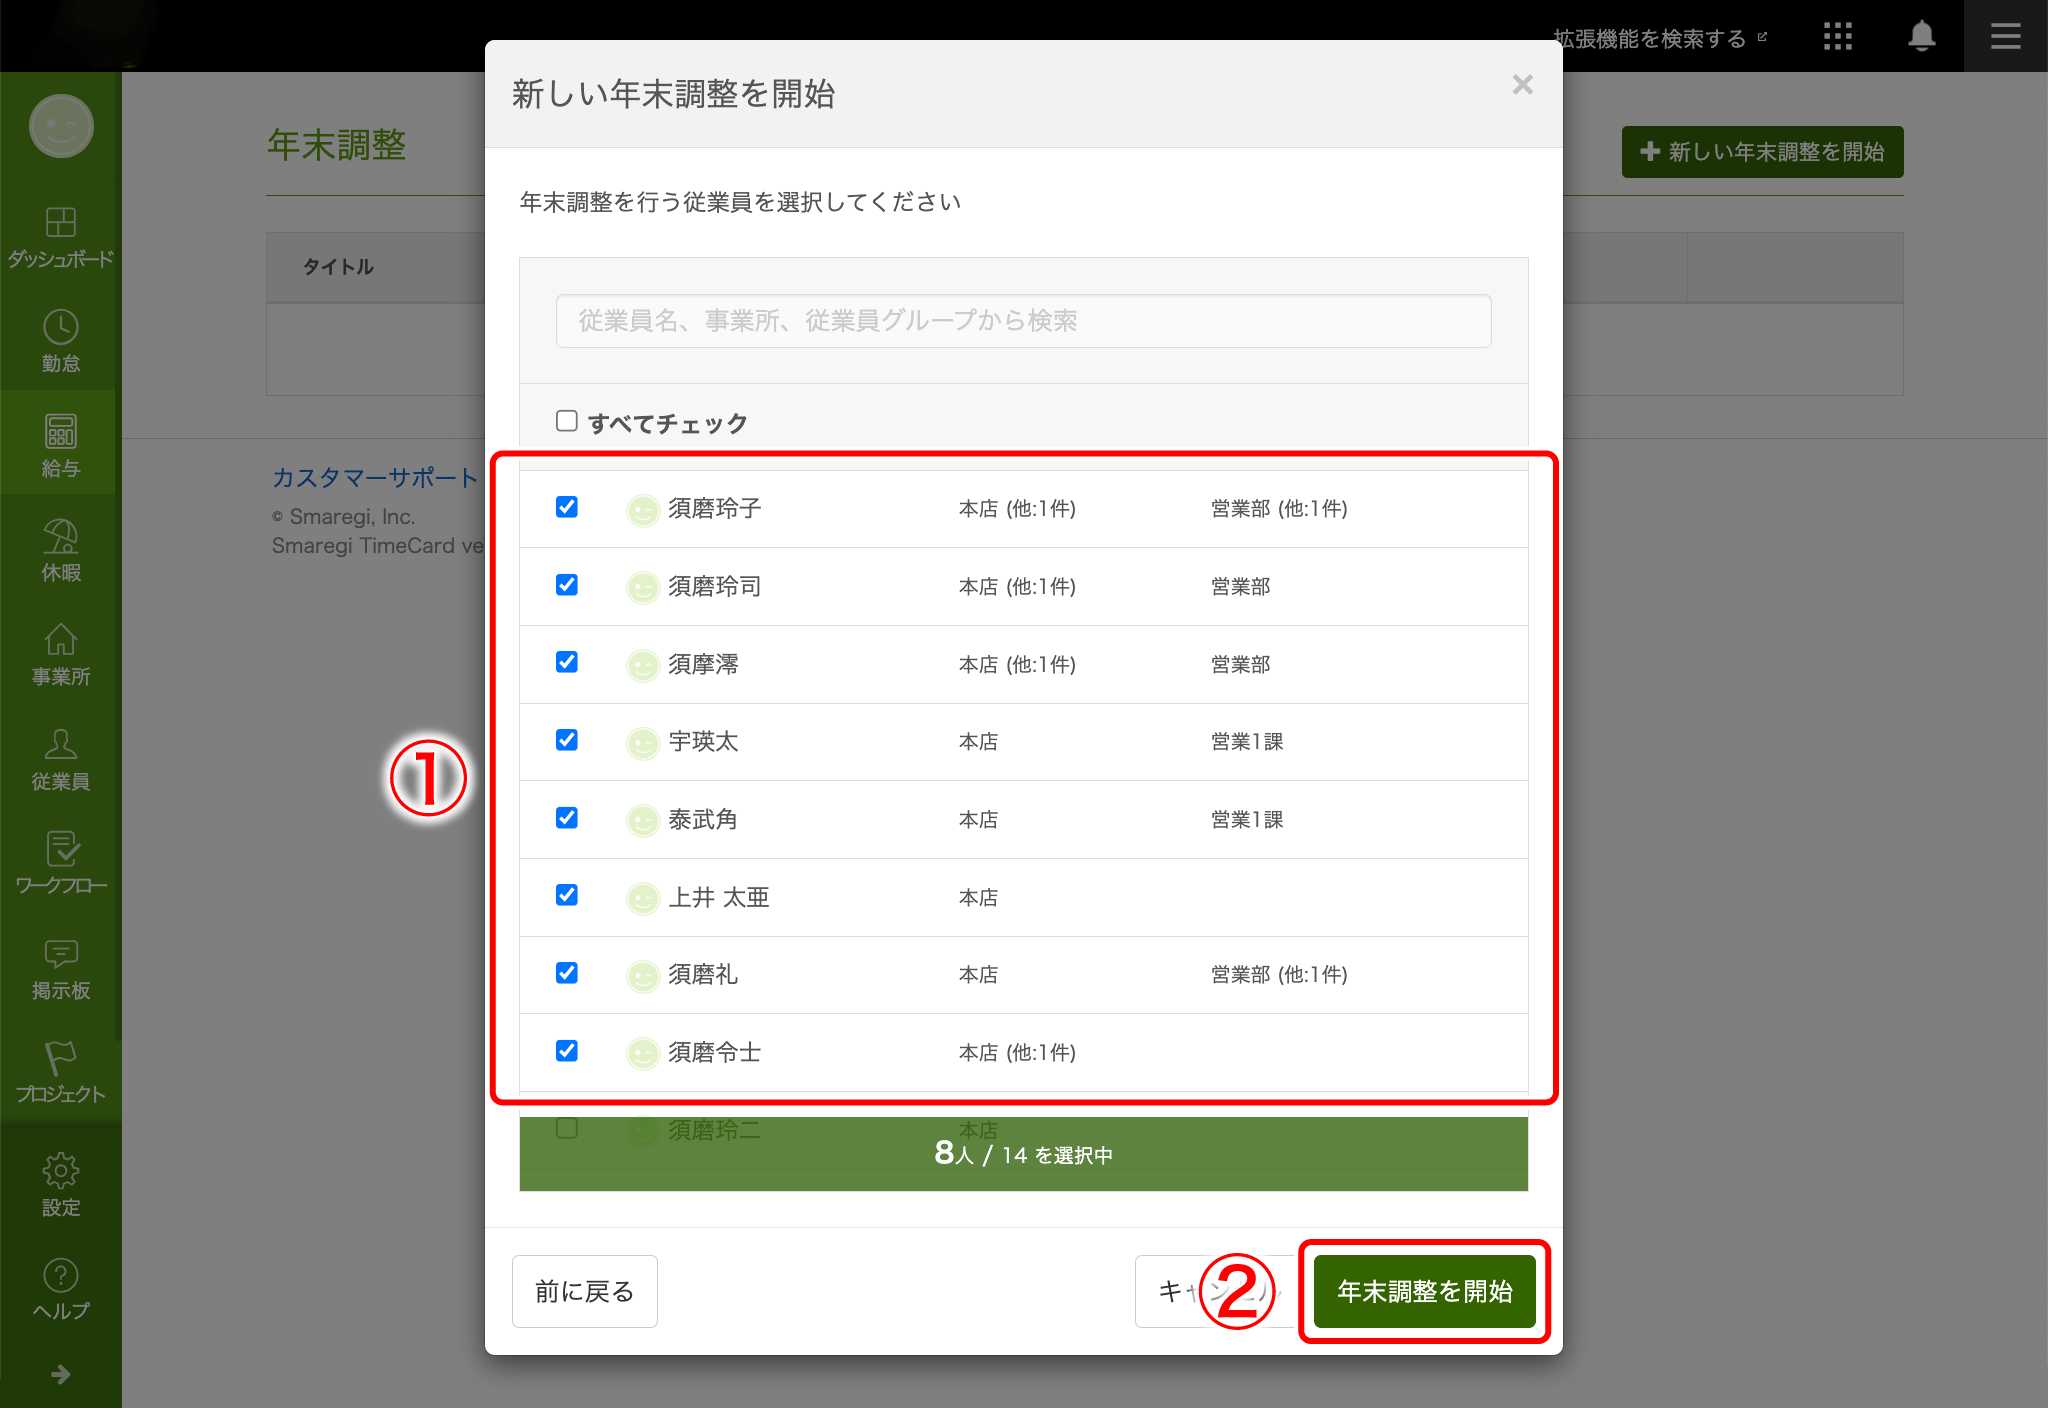Uncheck the 須磨礼 checkbox
This screenshot has height=1408, width=2048.
coord(567,973)
